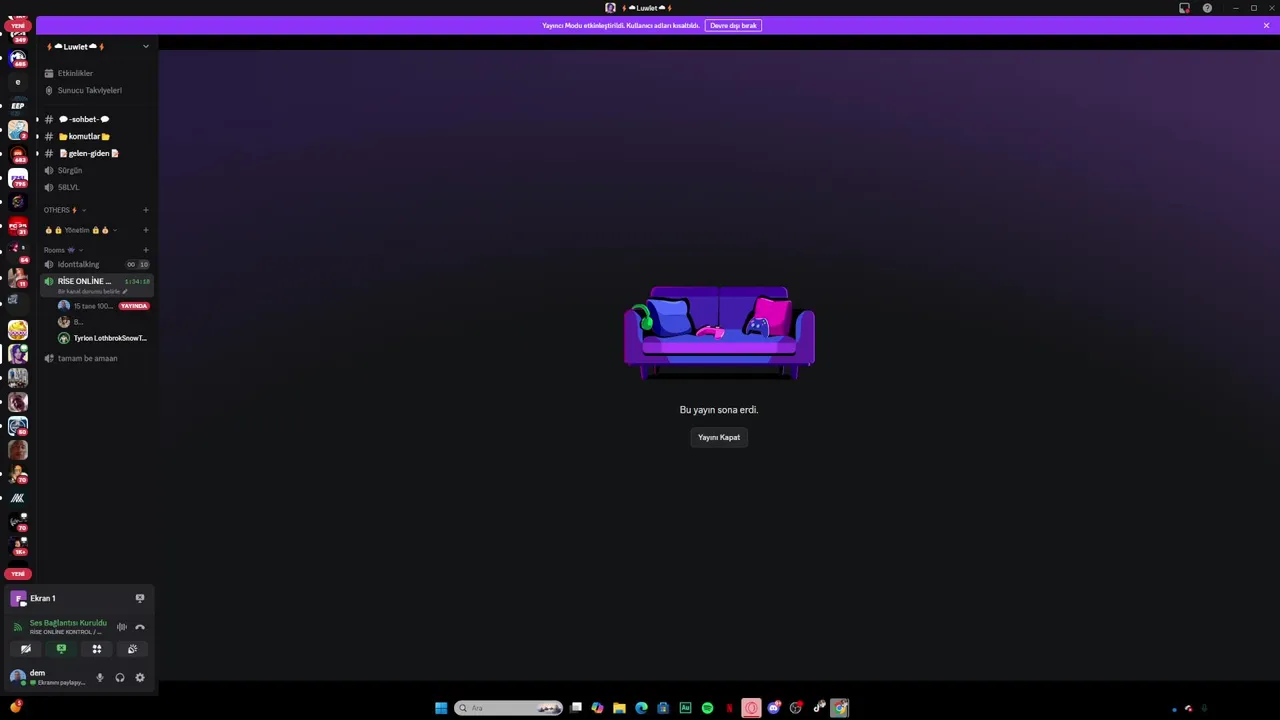Open the soundboard button
Viewport: 1280px width, 720px height.
(x=132, y=649)
